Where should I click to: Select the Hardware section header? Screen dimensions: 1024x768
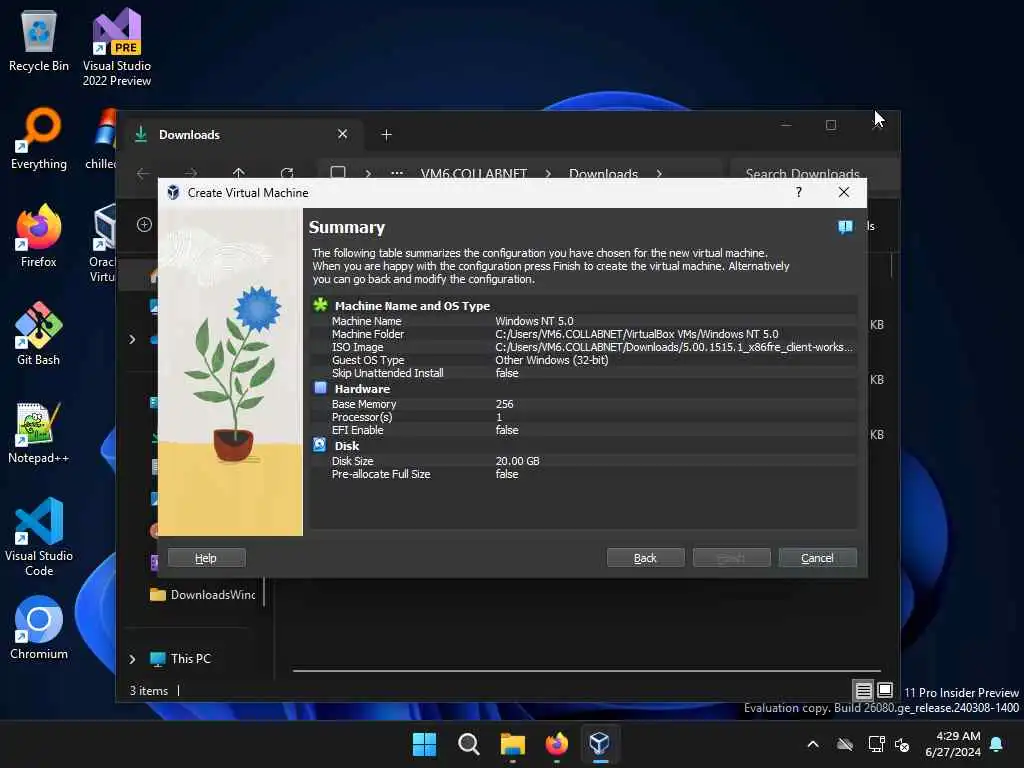pos(584,389)
